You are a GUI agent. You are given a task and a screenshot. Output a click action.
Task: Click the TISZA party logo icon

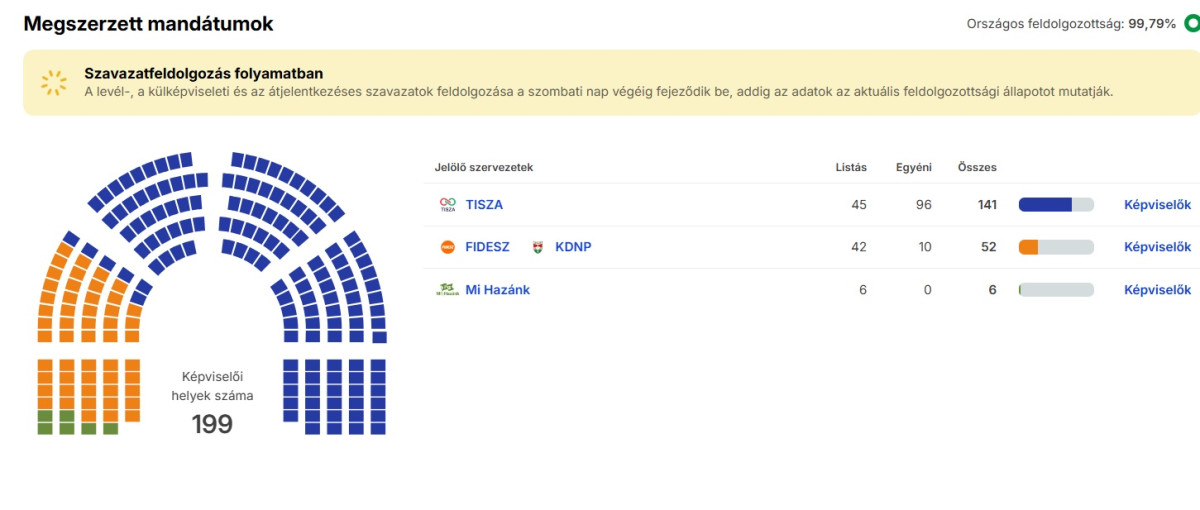(447, 205)
